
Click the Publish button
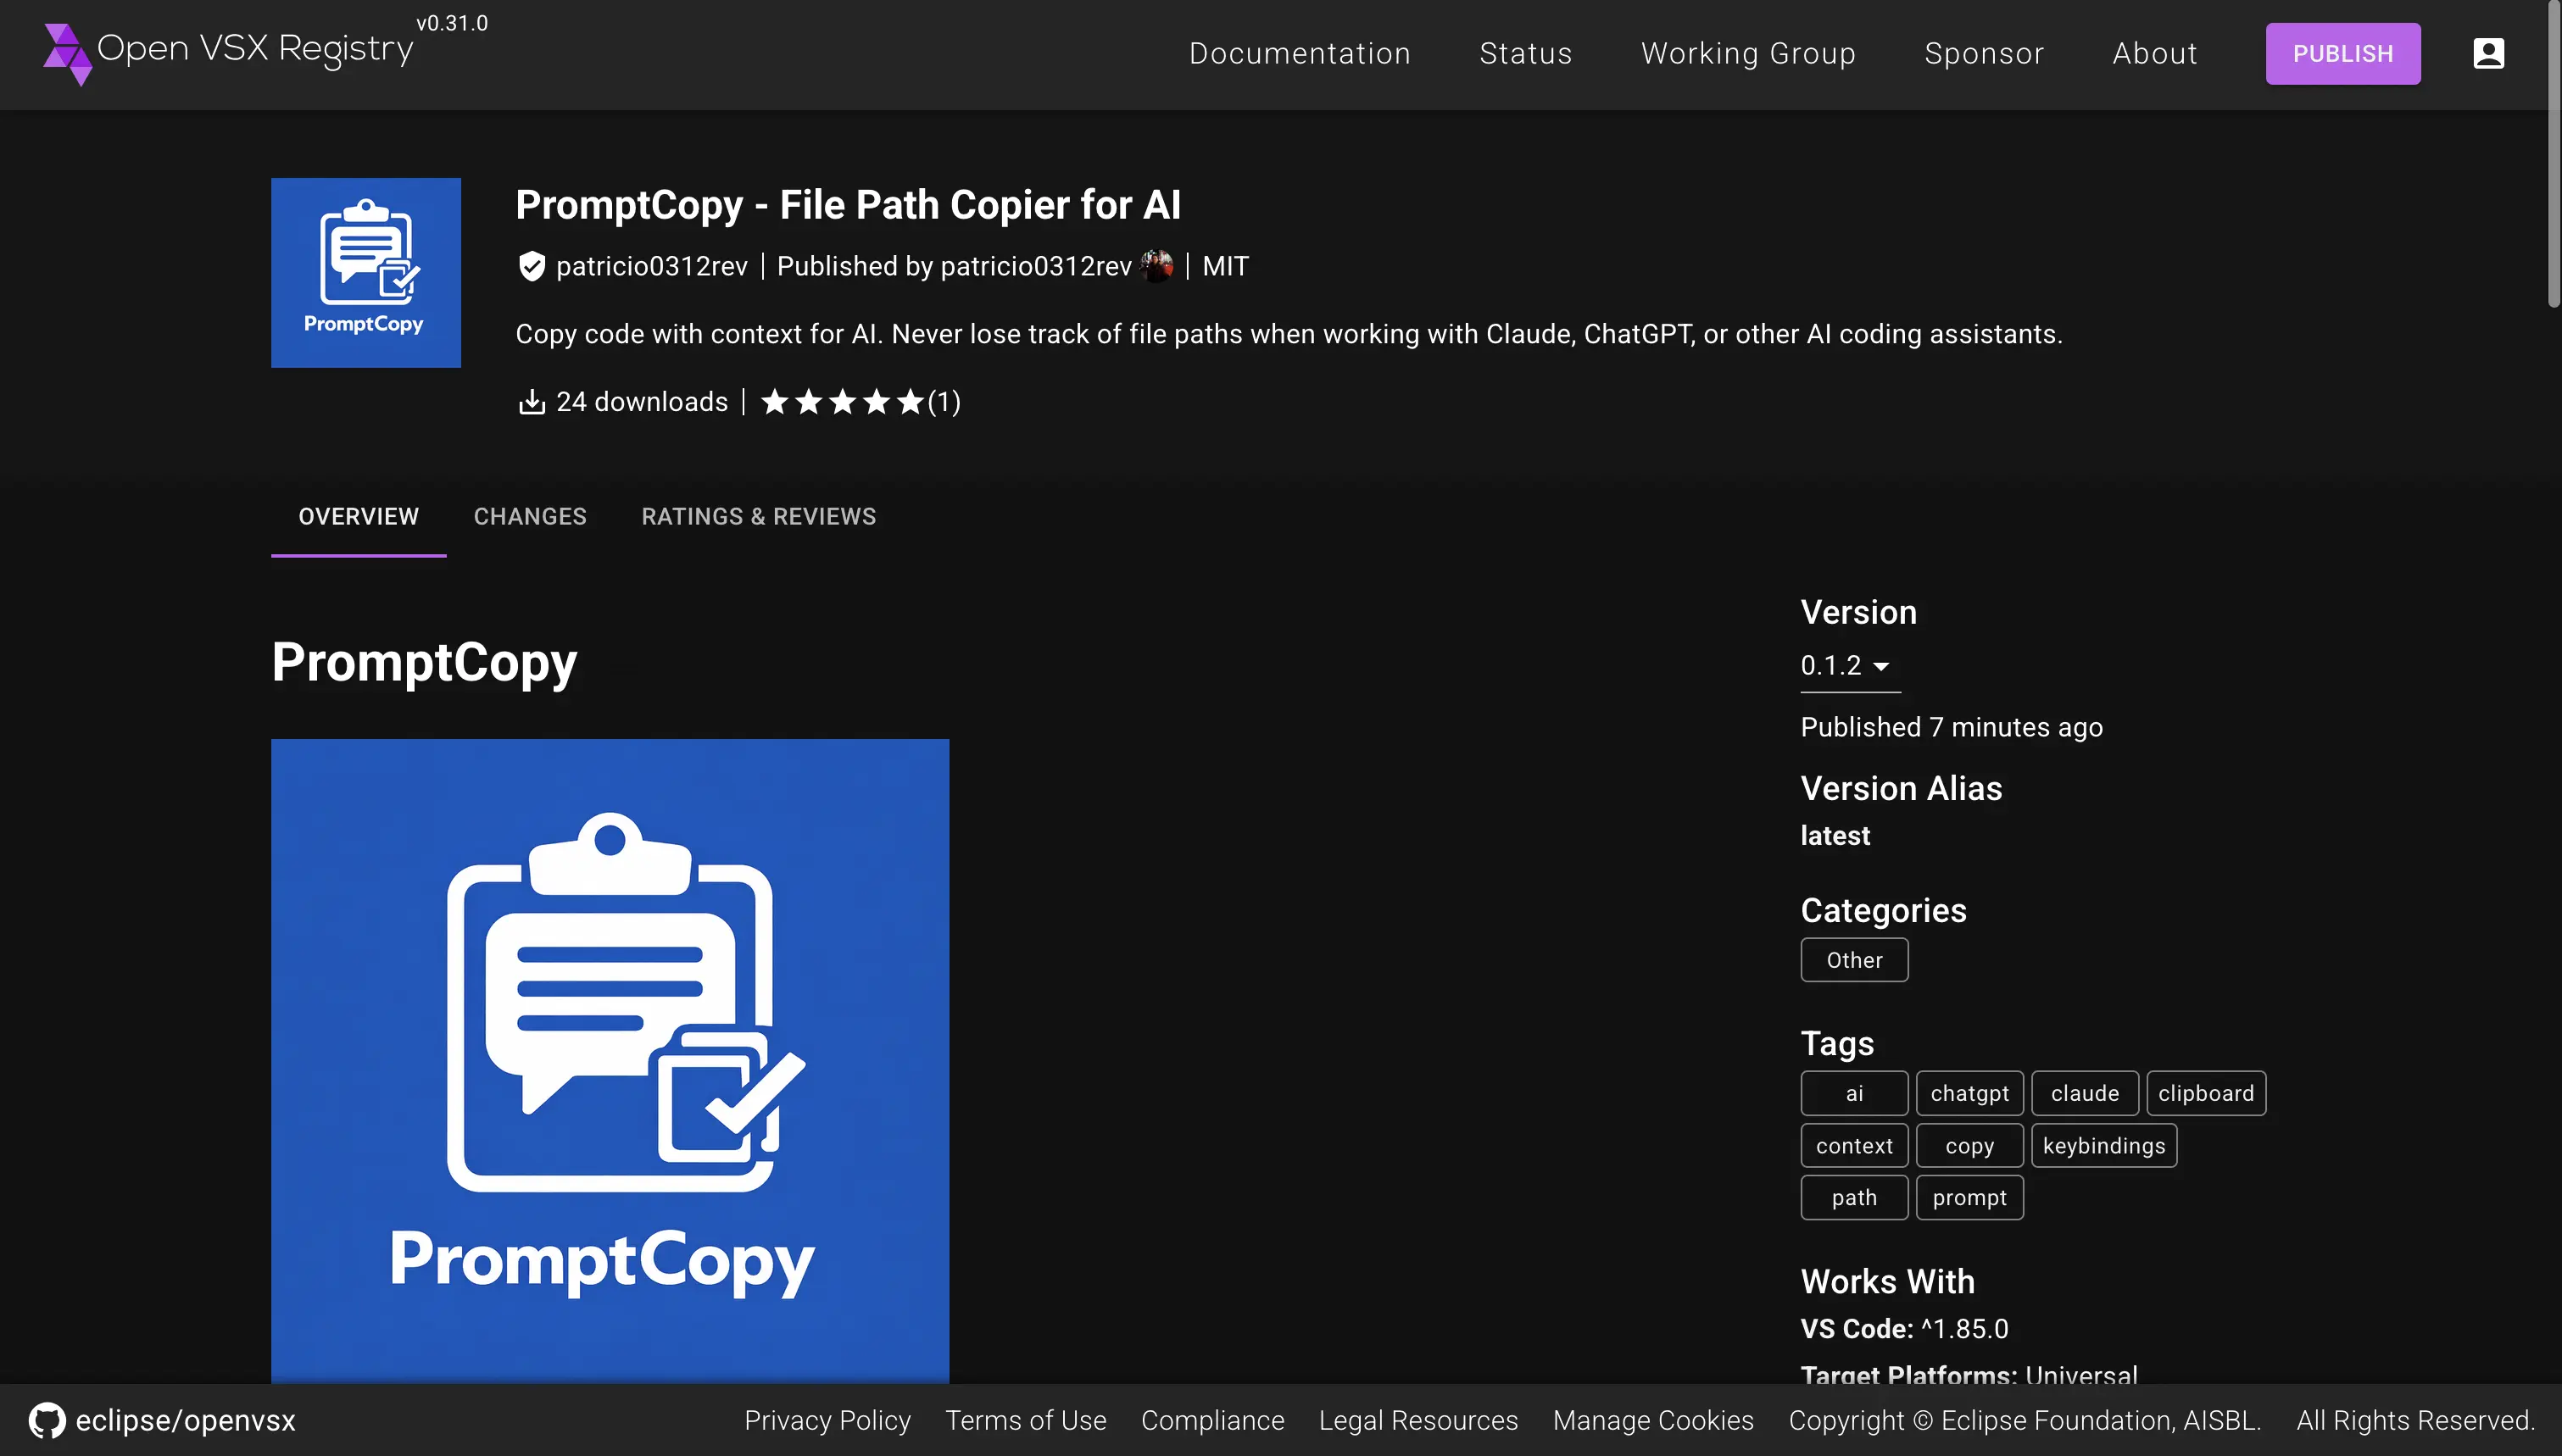(2343, 54)
